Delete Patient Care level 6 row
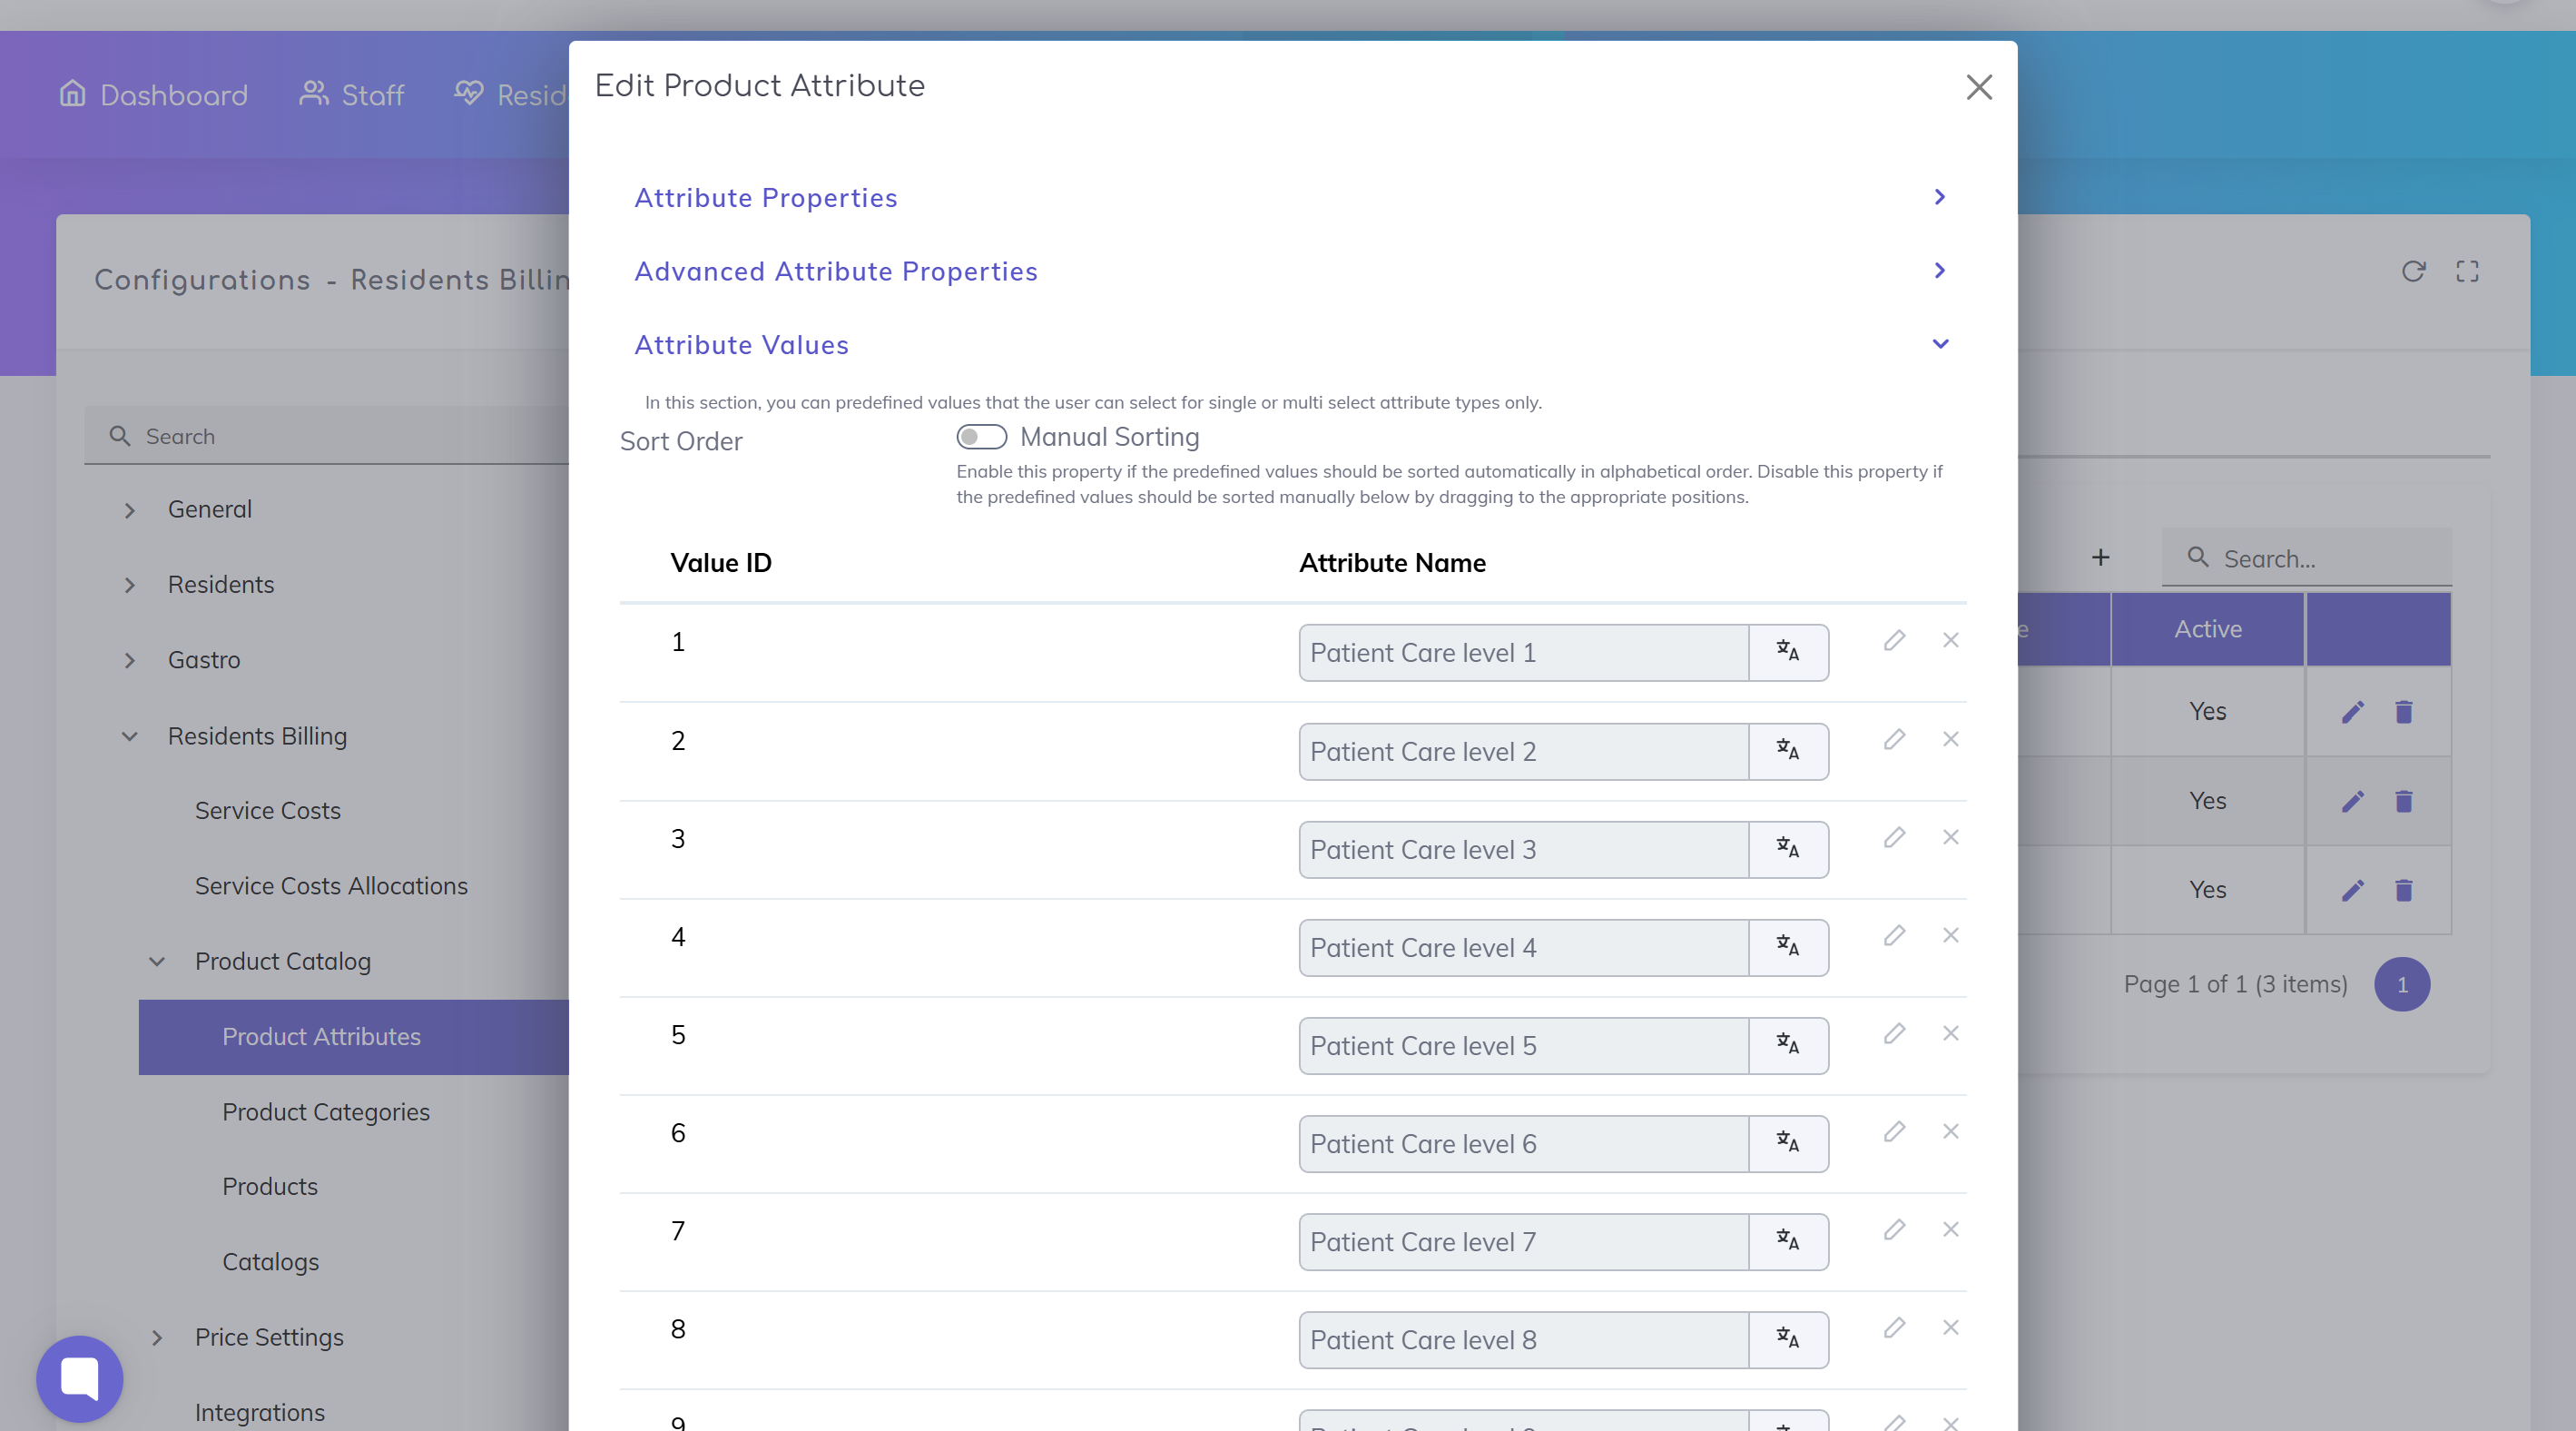Screen dimensions: 2576x1431 1950,1131
